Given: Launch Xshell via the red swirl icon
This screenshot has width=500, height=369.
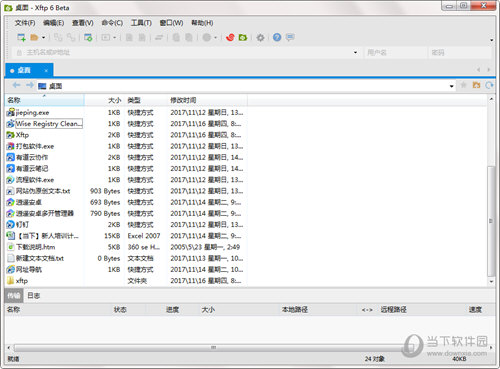Looking at the screenshot, I should [x=230, y=37].
